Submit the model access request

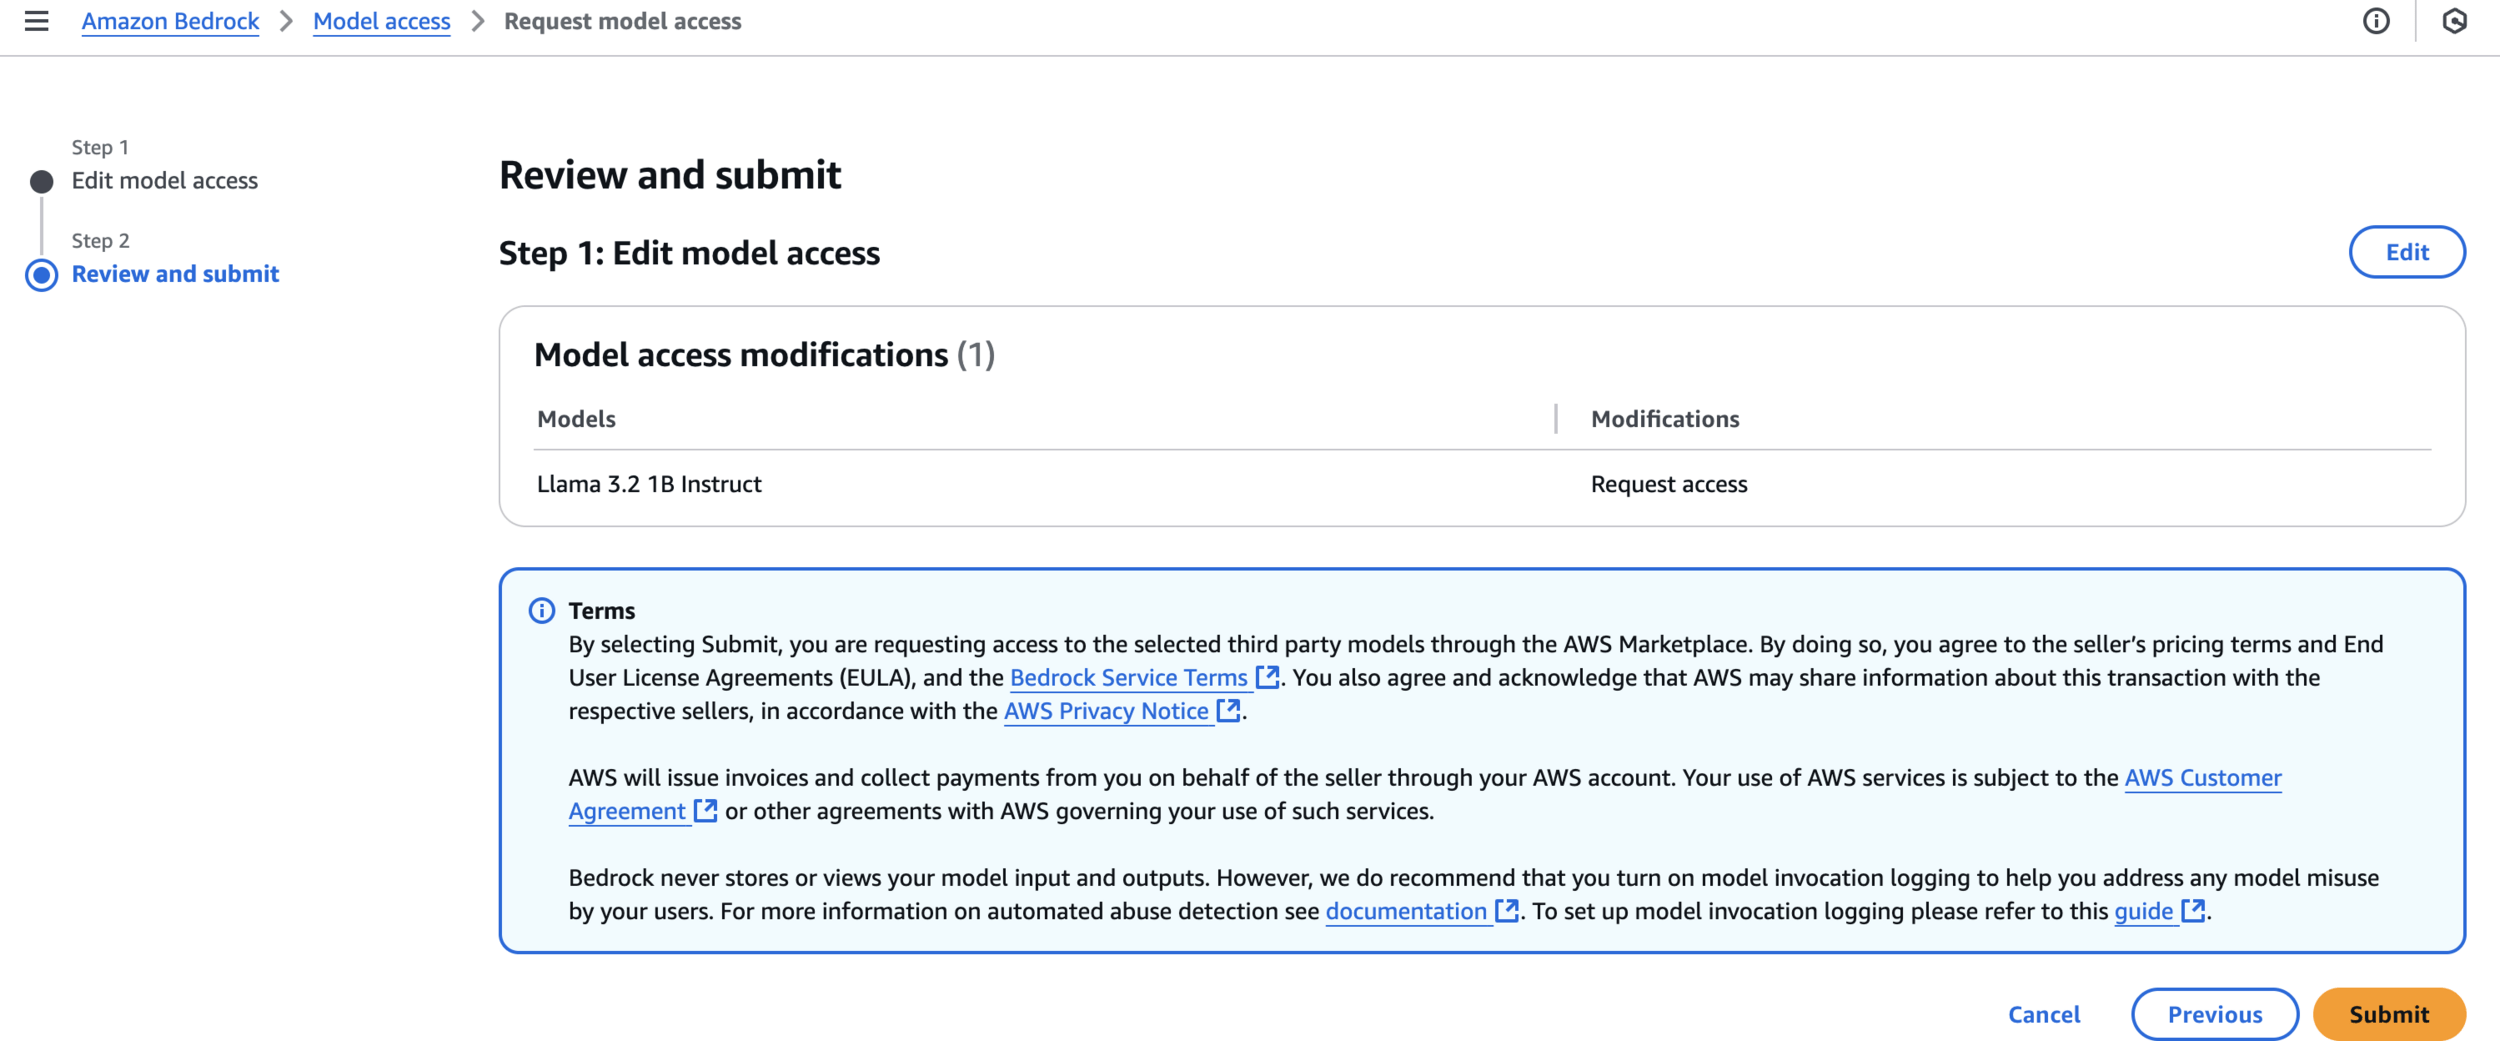tap(2389, 1014)
